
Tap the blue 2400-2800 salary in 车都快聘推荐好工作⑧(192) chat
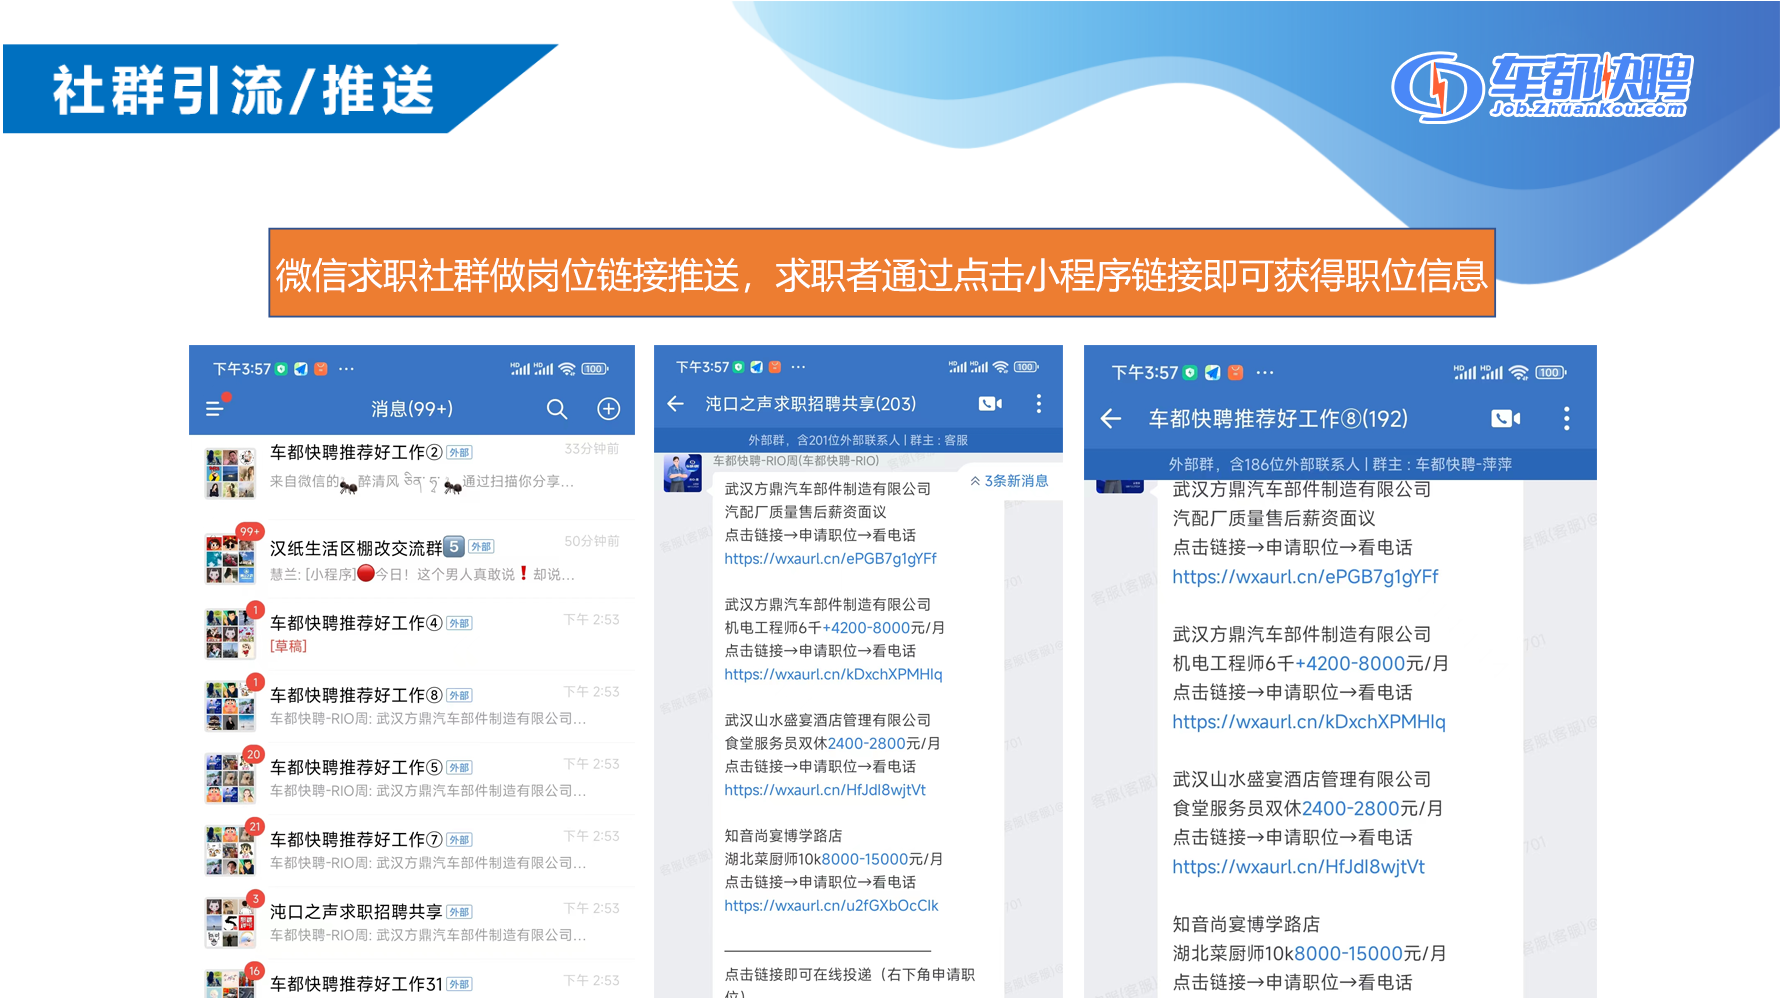pyautogui.click(x=1351, y=808)
